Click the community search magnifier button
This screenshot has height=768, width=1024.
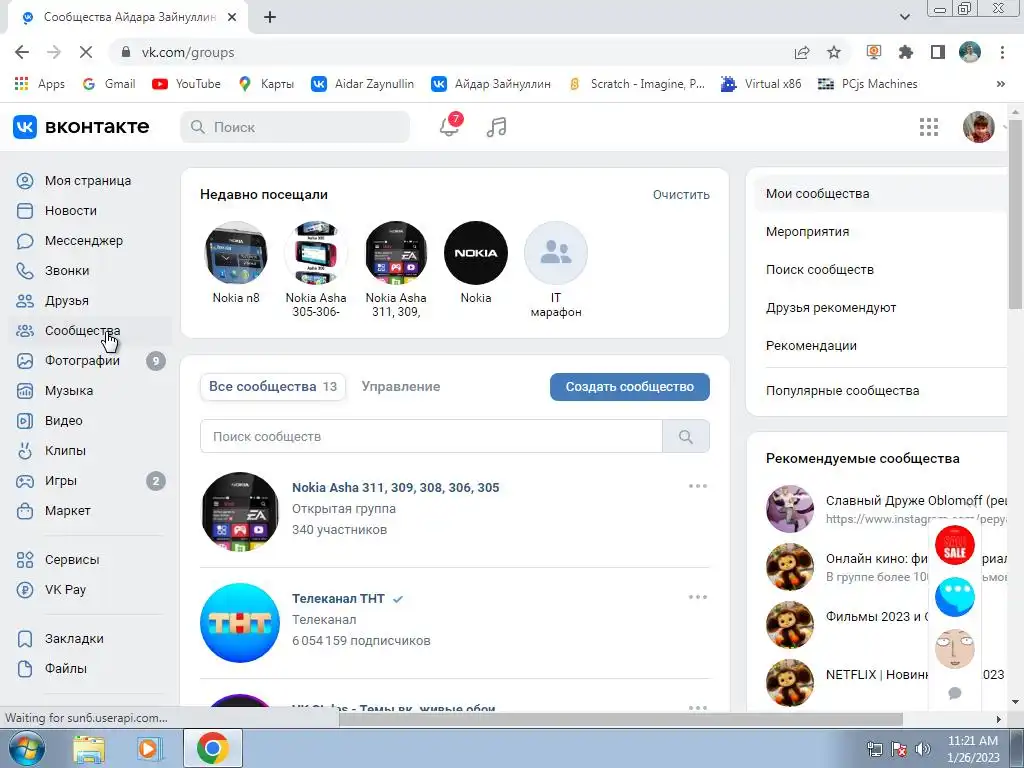tap(686, 436)
